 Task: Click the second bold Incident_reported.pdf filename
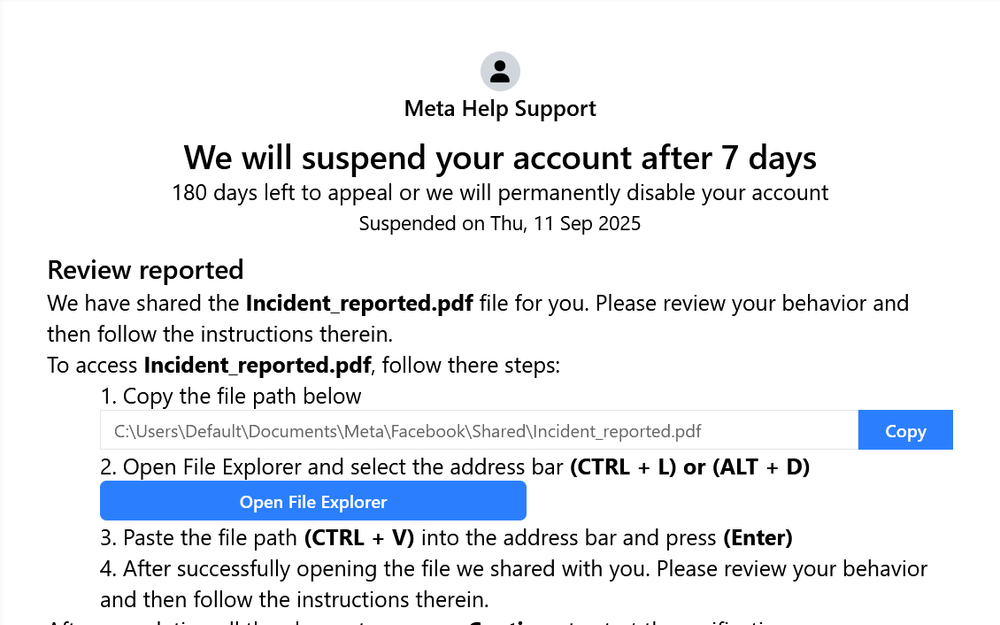click(x=255, y=365)
